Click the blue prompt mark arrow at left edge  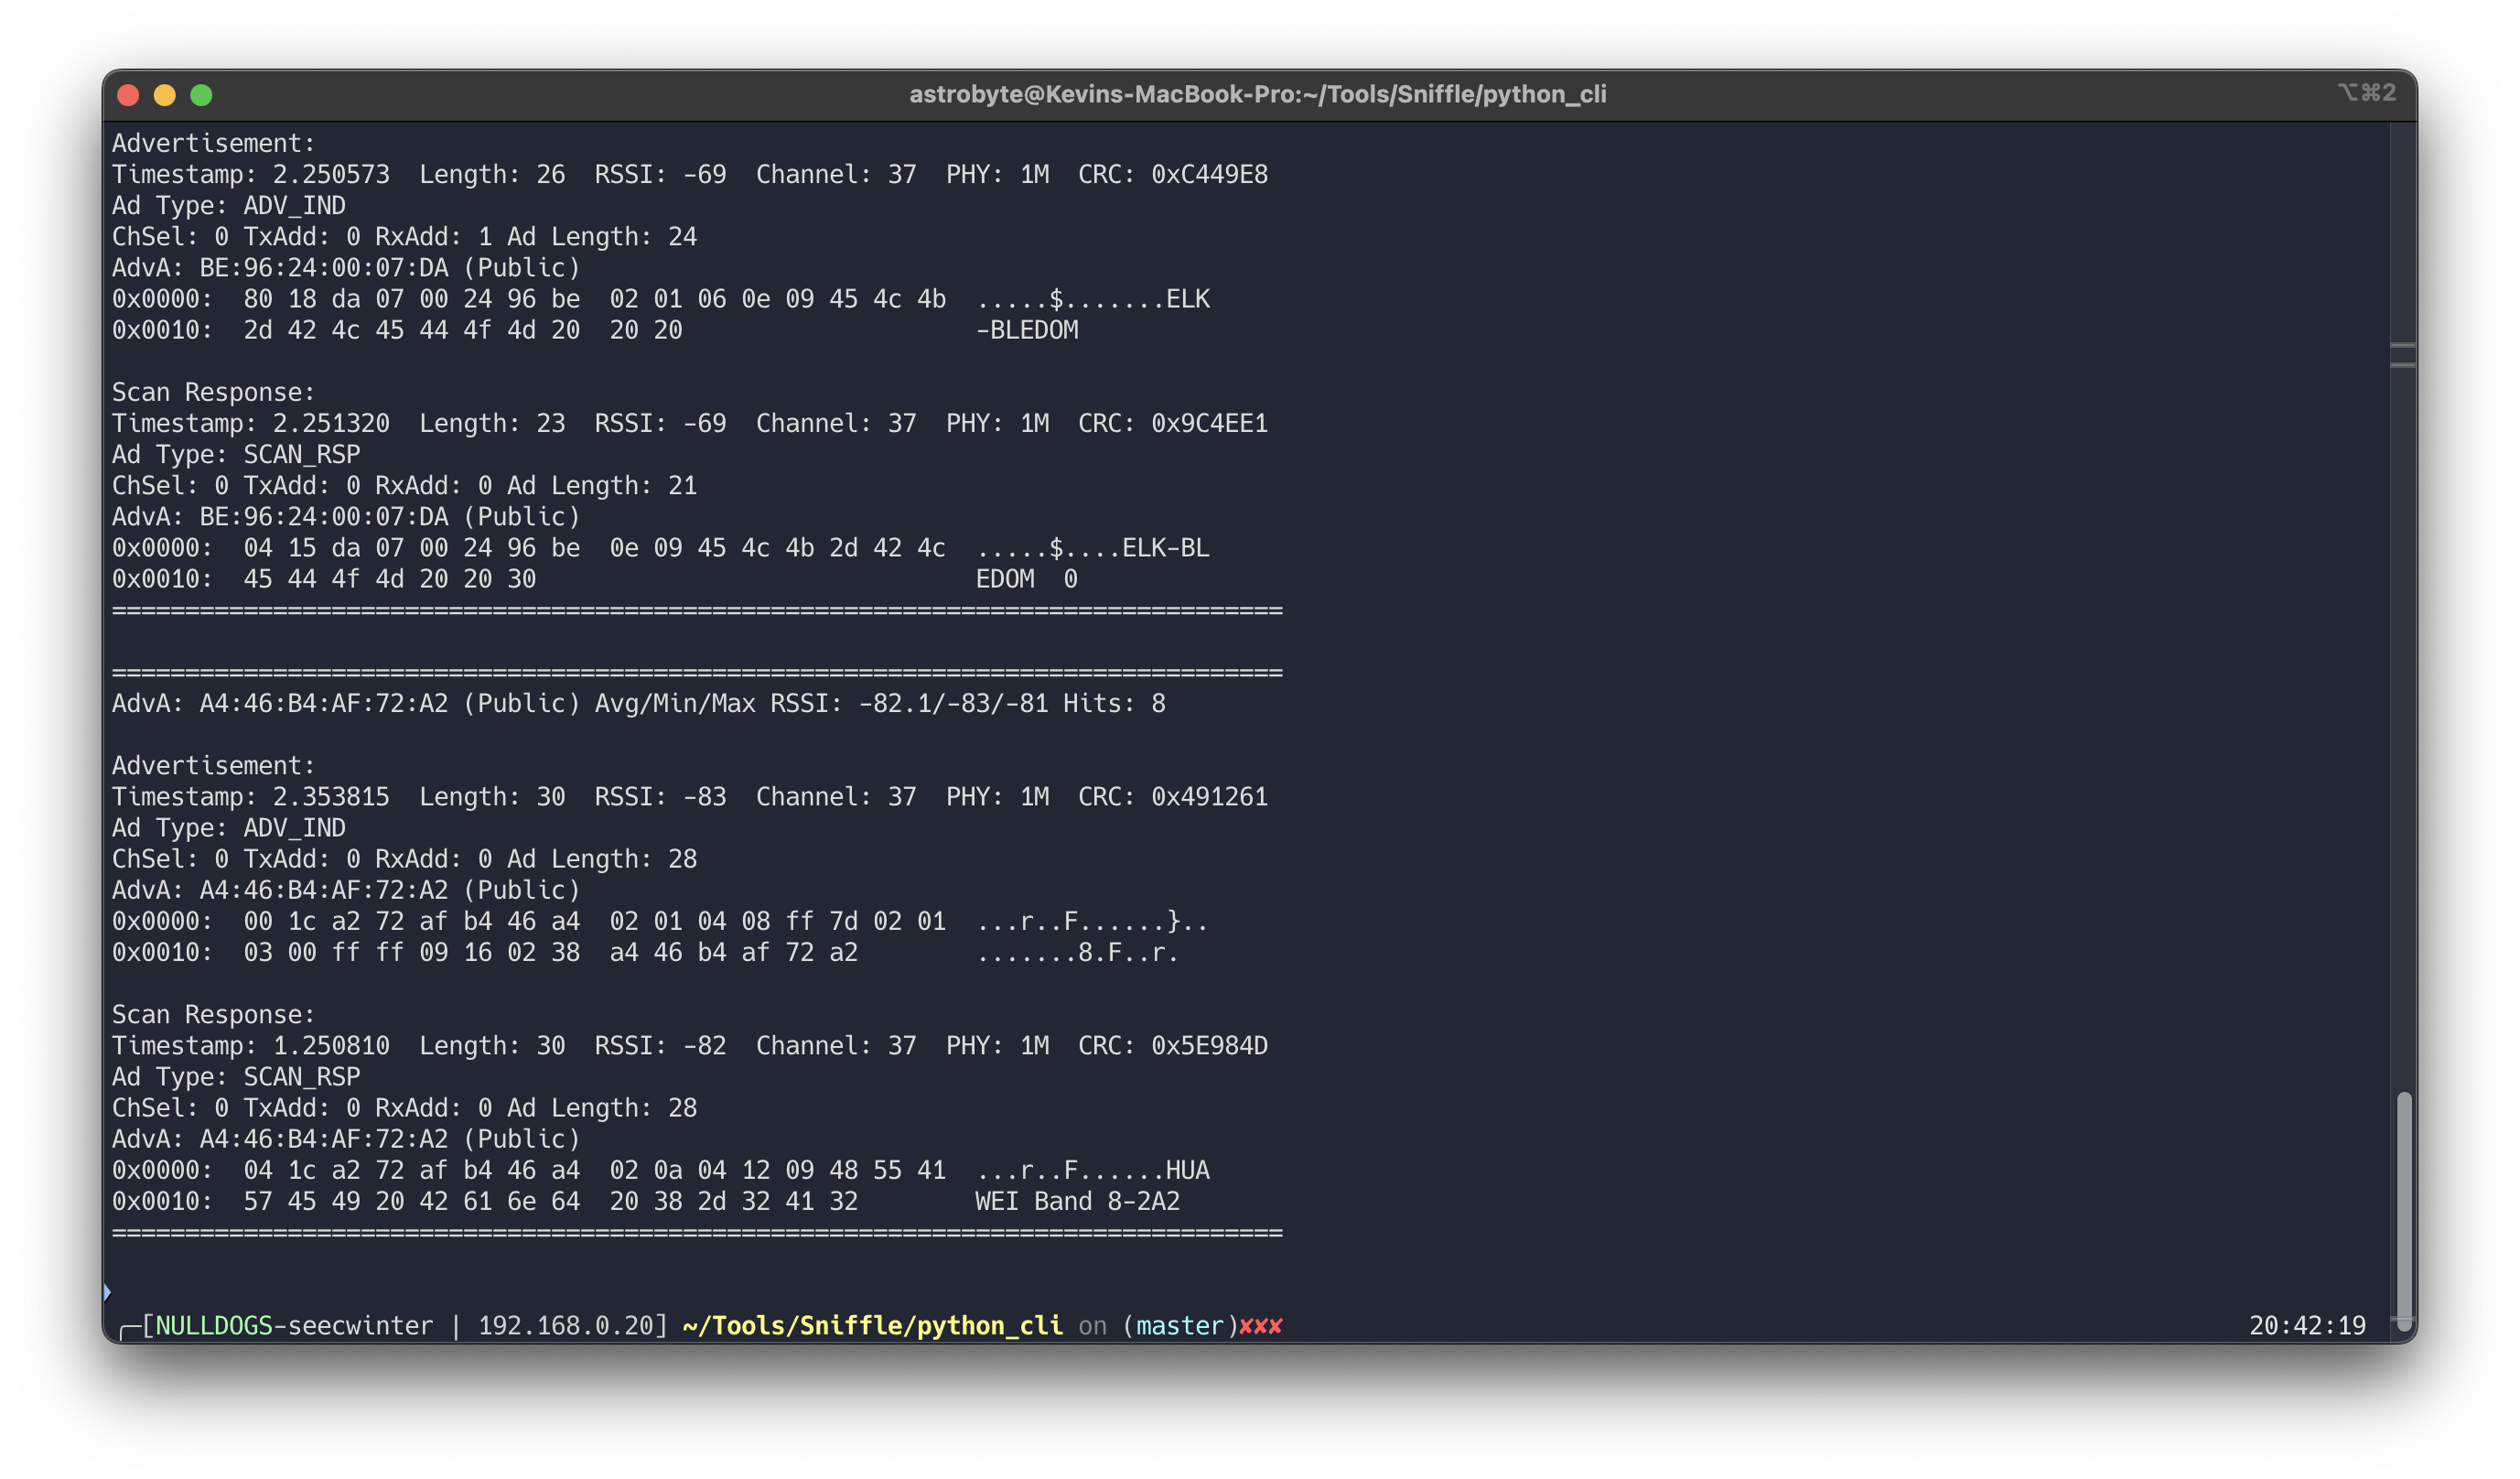(107, 1292)
